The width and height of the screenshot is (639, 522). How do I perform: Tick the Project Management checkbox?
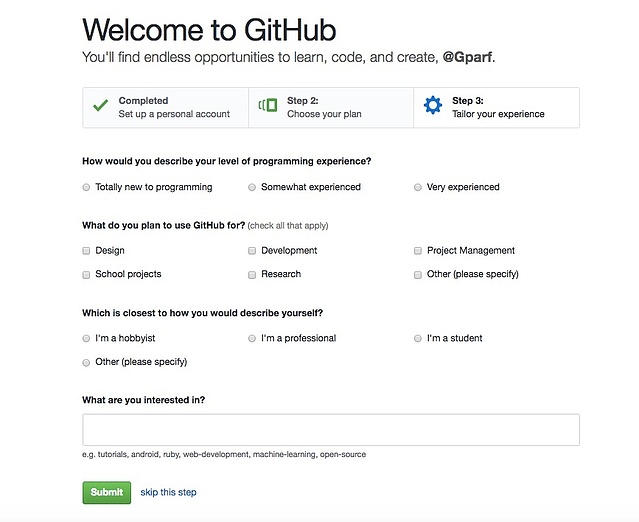click(x=418, y=251)
